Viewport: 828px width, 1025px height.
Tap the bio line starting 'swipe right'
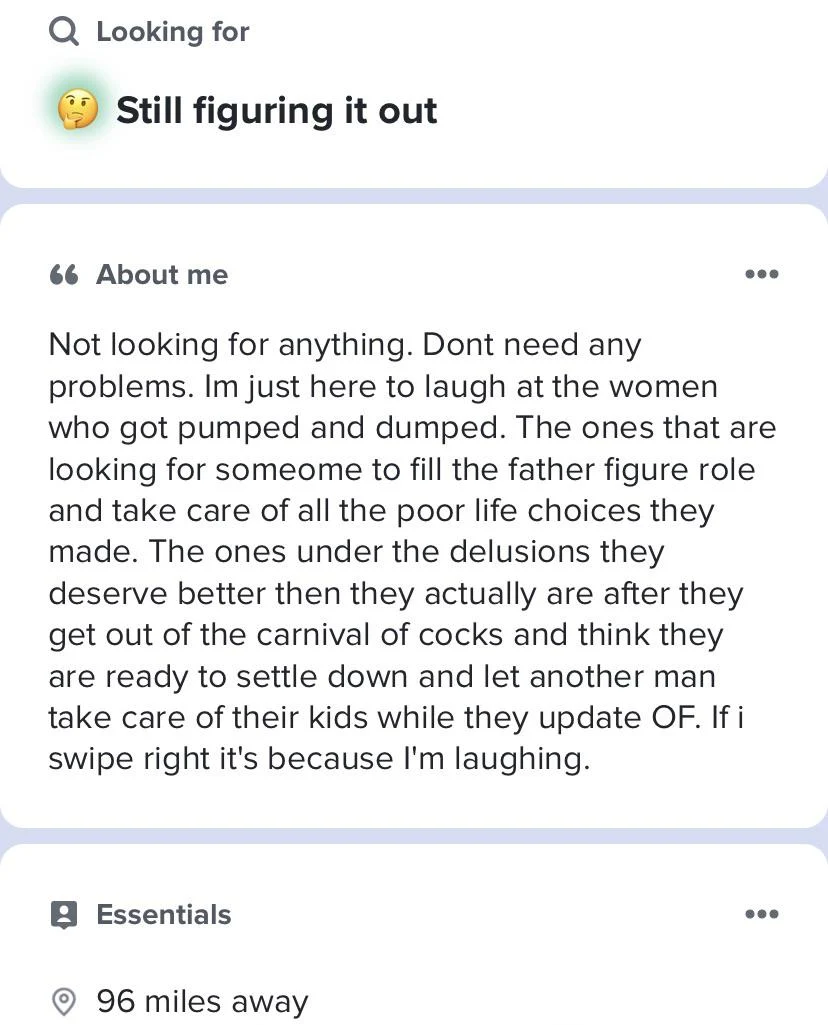319,759
